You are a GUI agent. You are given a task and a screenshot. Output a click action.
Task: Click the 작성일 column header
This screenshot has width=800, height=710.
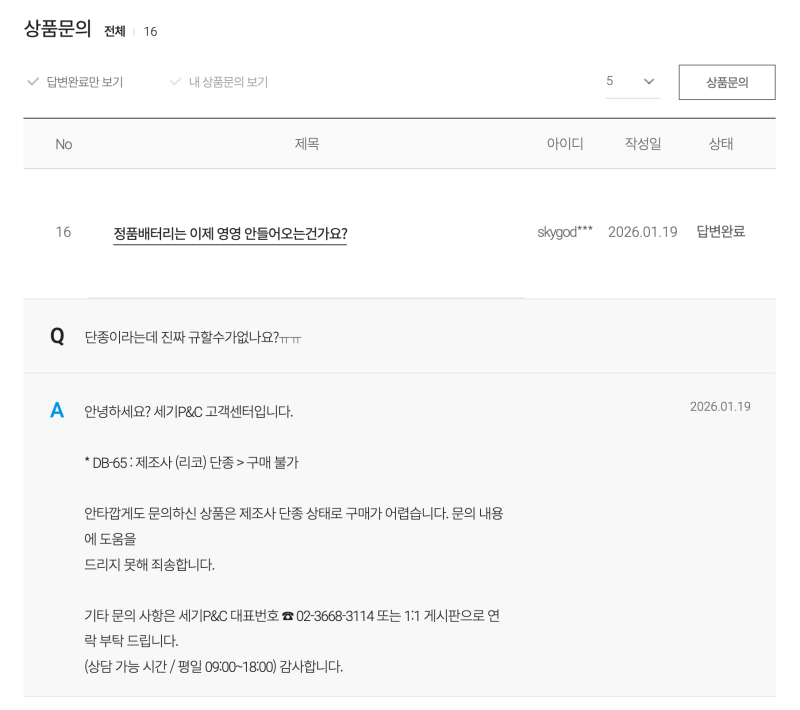[643, 144]
